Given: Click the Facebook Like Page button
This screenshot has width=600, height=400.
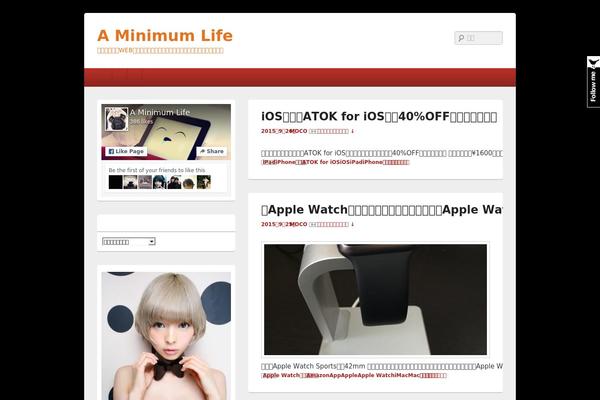Looking at the screenshot, I should coord(126,151).
